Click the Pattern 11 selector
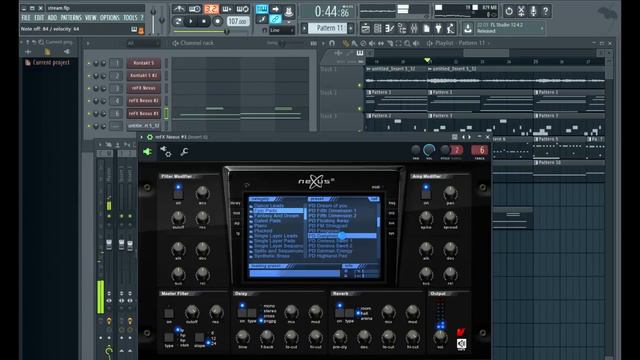Screen dimensions: 640x360 click(x=327, y=28)
